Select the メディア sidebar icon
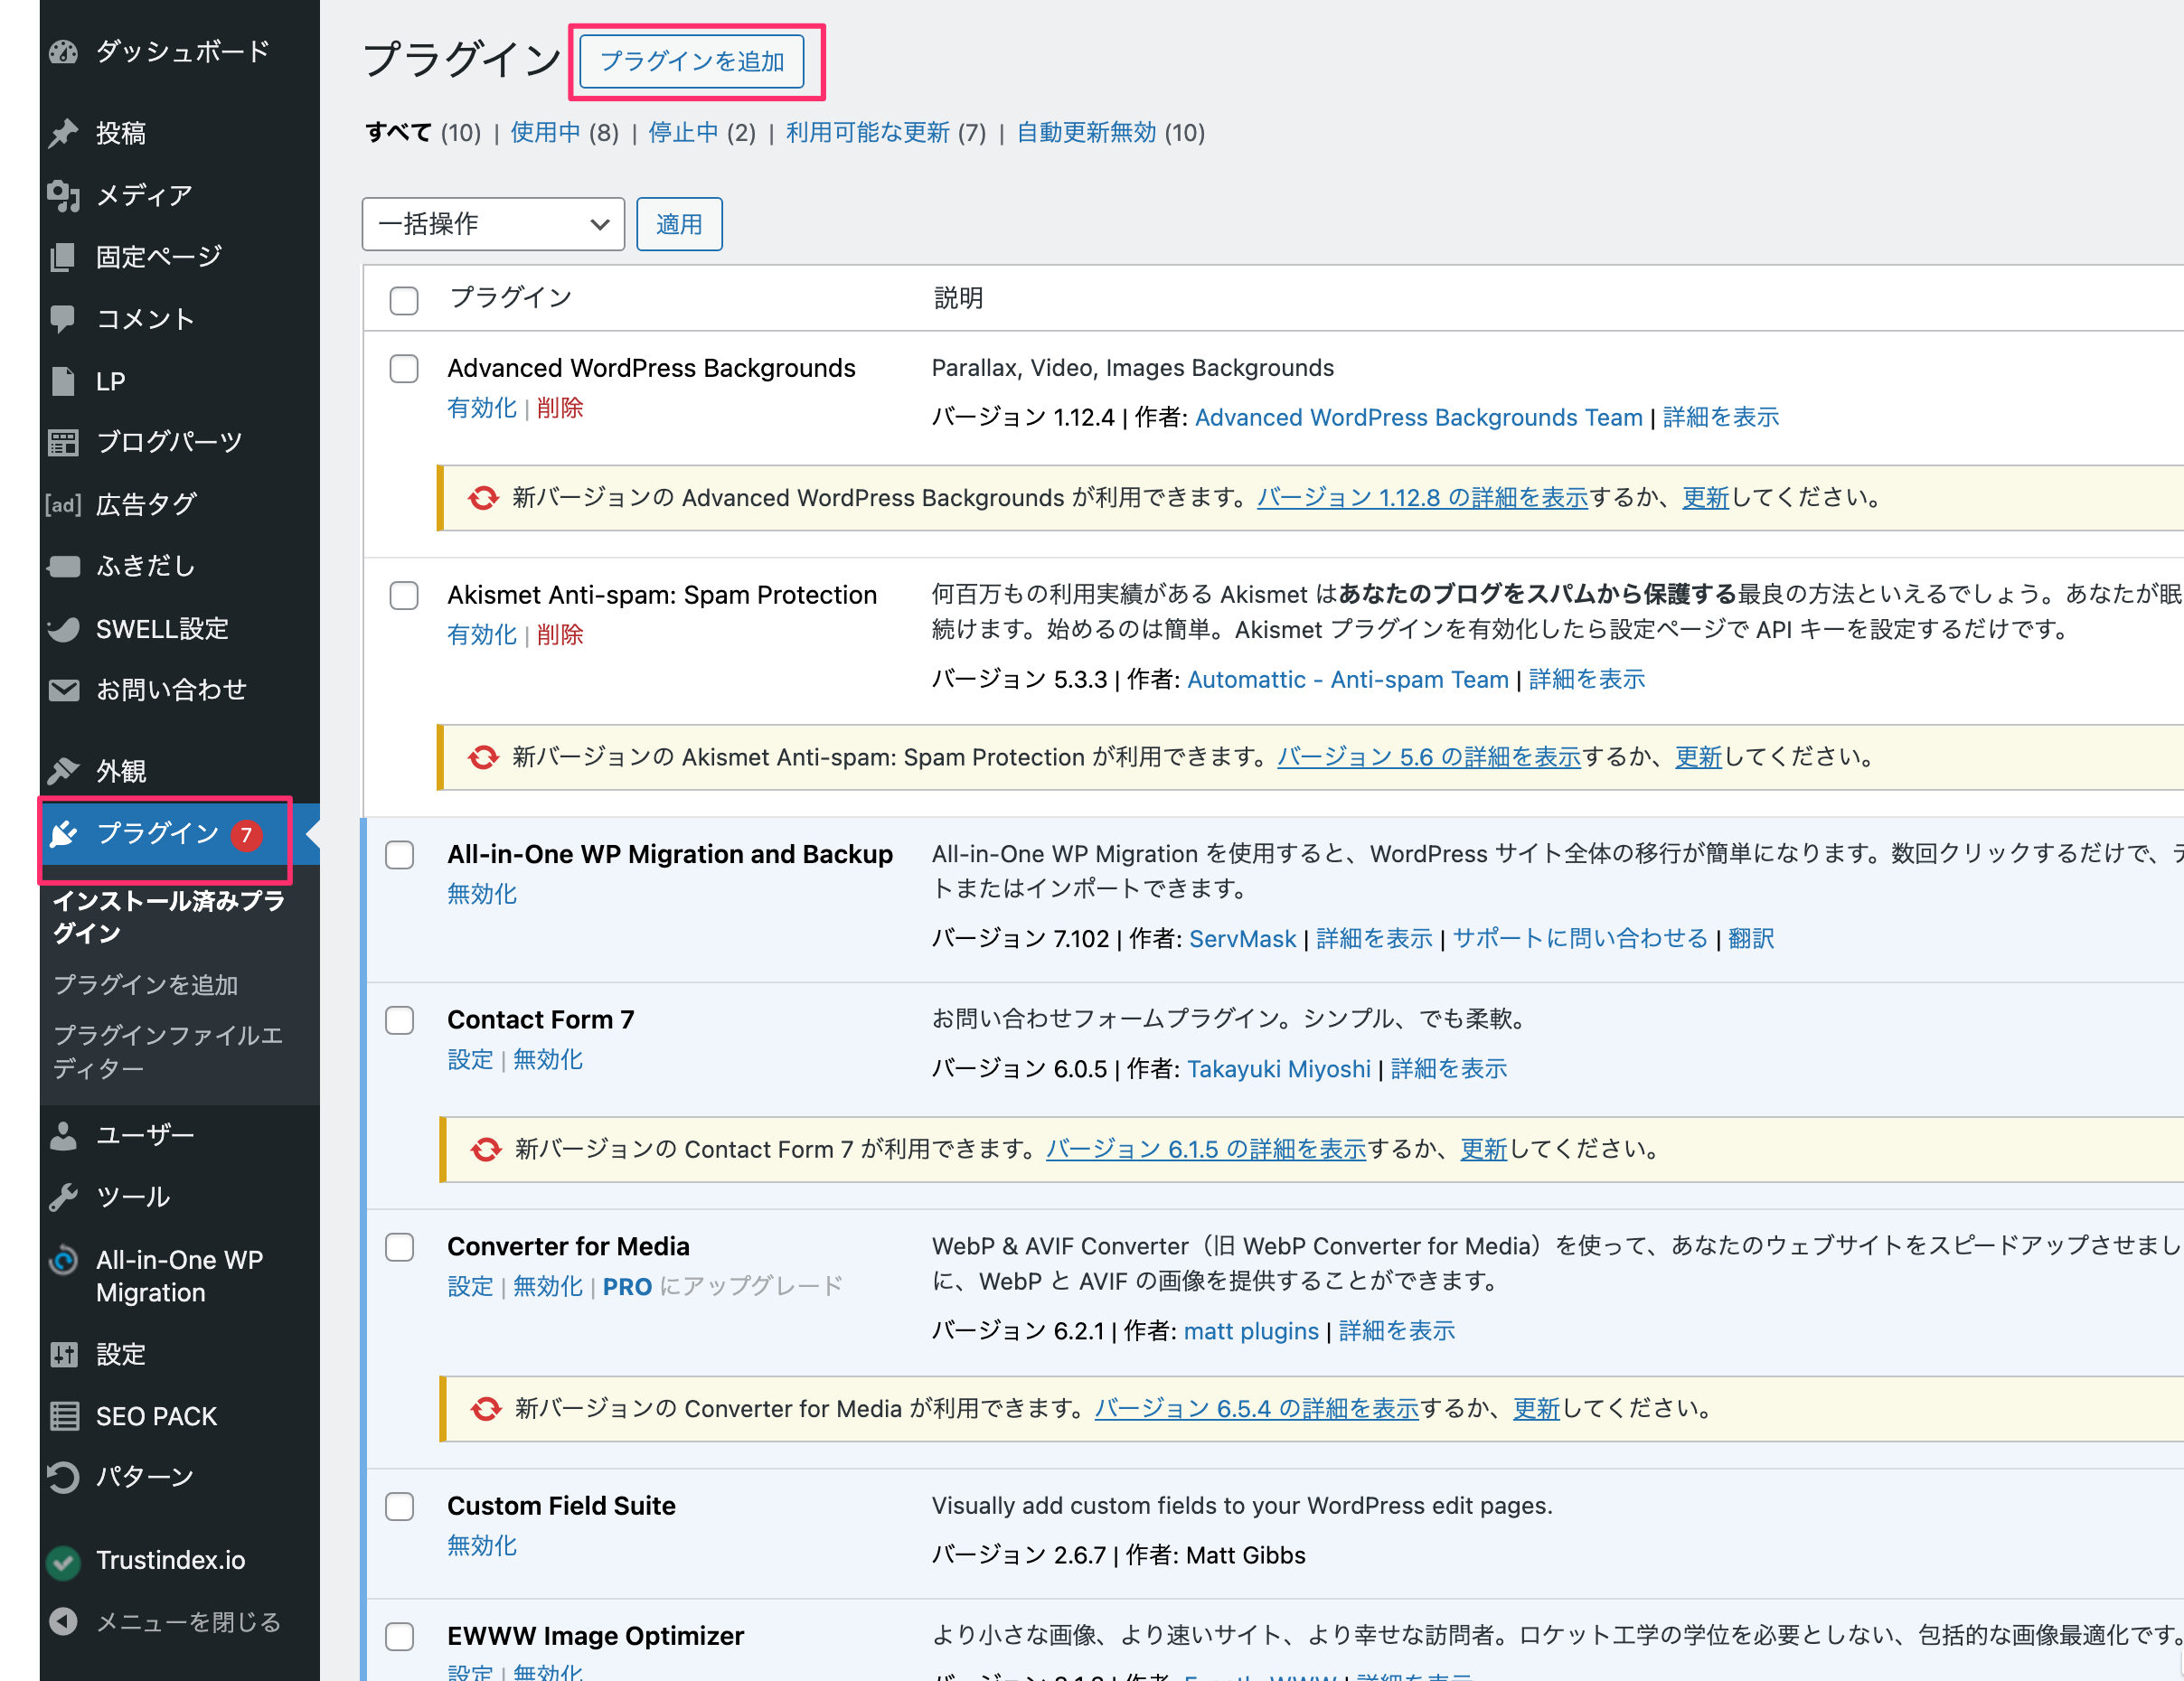2184x1681 pixels. click(64, 195)
